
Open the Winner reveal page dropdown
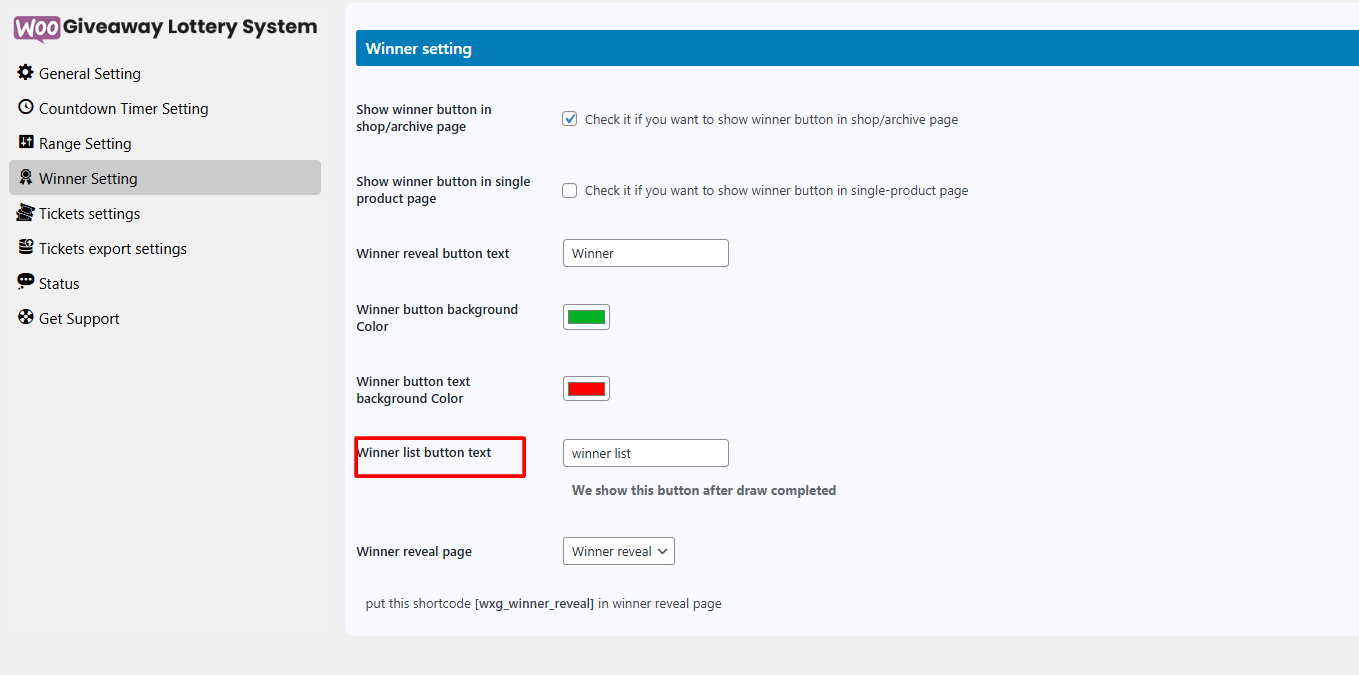(x=619, y=551)
